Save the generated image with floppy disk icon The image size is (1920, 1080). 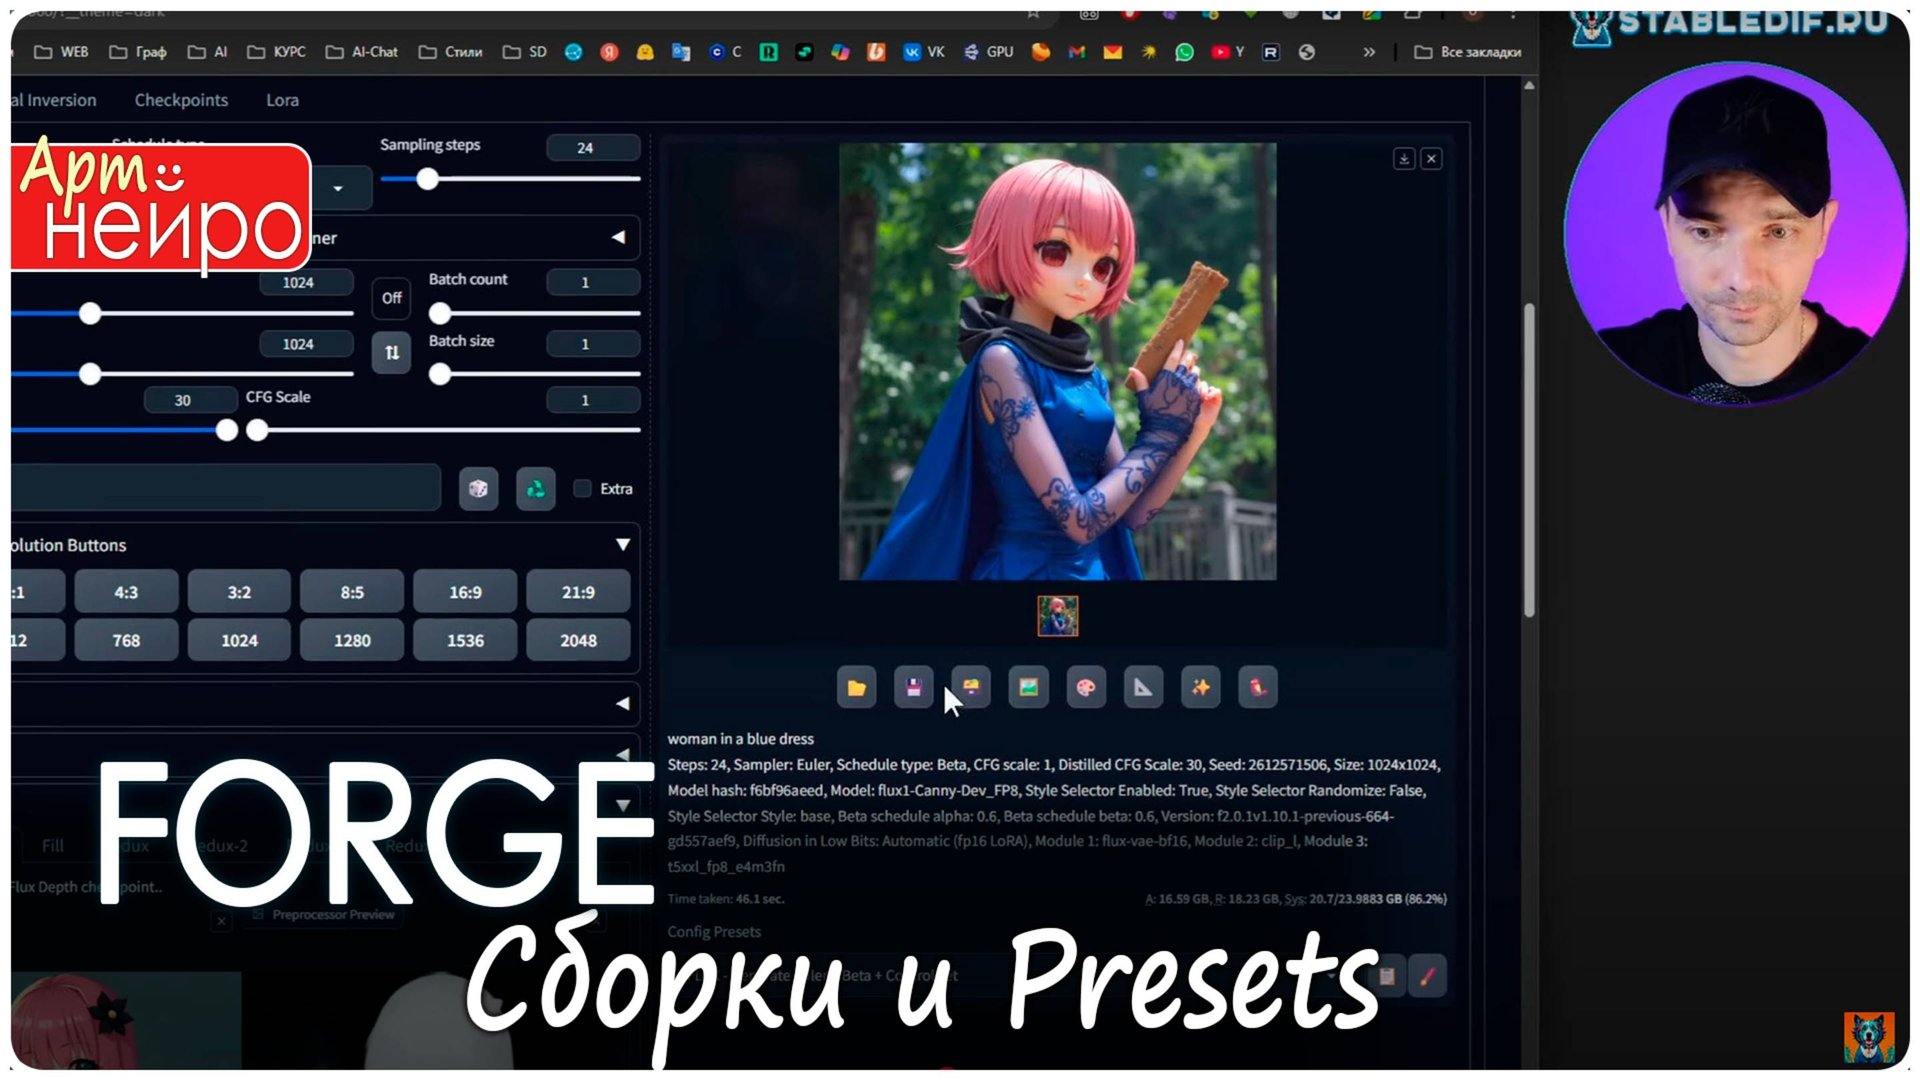[913, 688]
